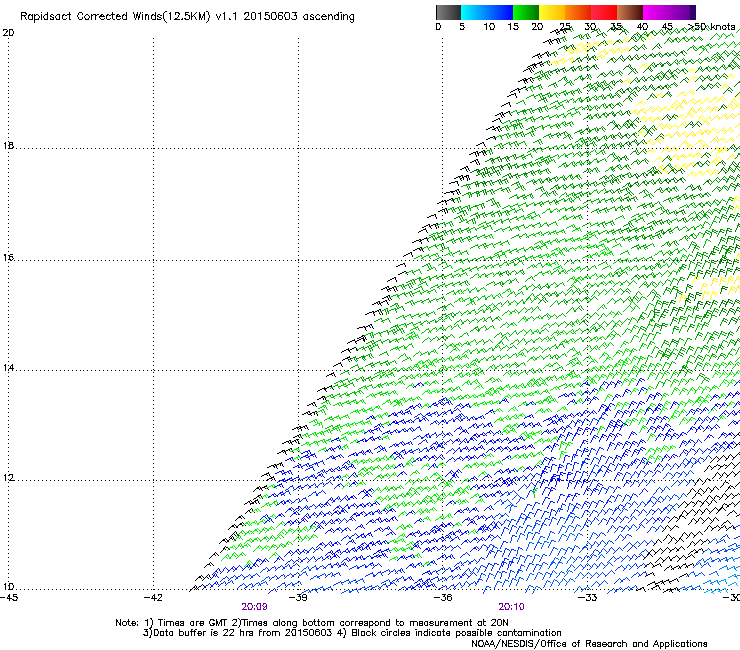Click the magenta 40-45 knots color swatch
The width and height of the screenshot is (740, 650).
656,12
